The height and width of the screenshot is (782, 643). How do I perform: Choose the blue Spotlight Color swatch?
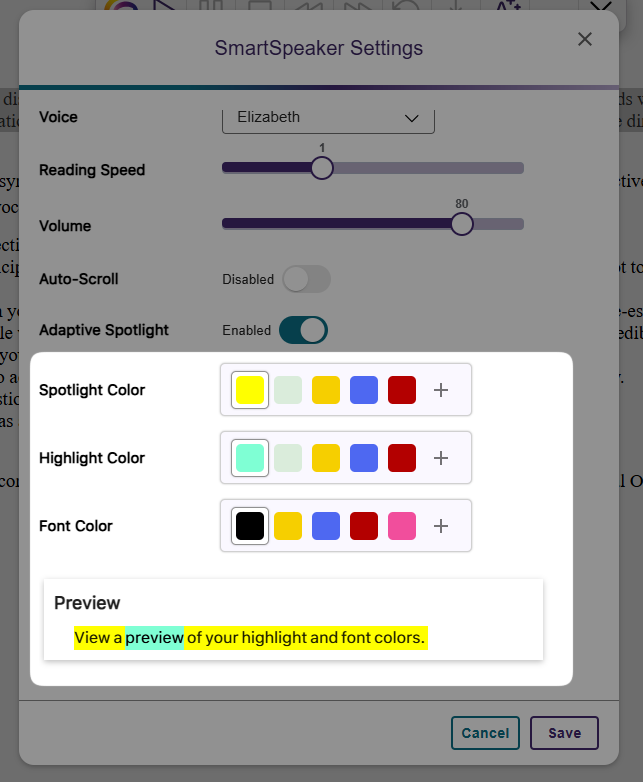point(364,390)
